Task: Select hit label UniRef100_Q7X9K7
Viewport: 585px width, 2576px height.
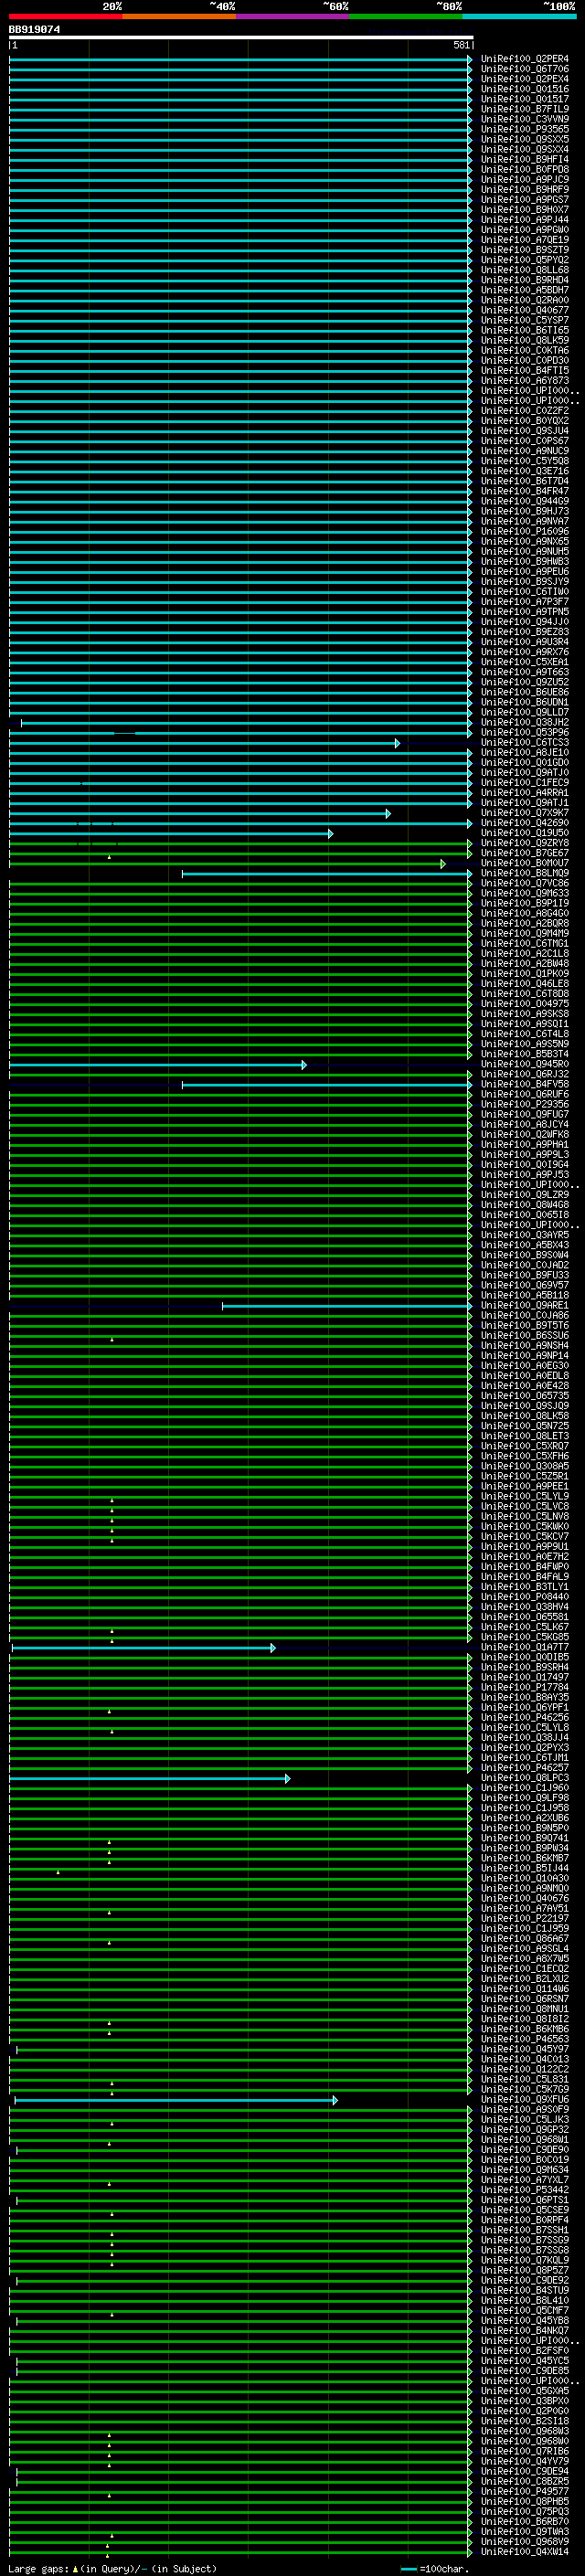Action: coord(524,813)
